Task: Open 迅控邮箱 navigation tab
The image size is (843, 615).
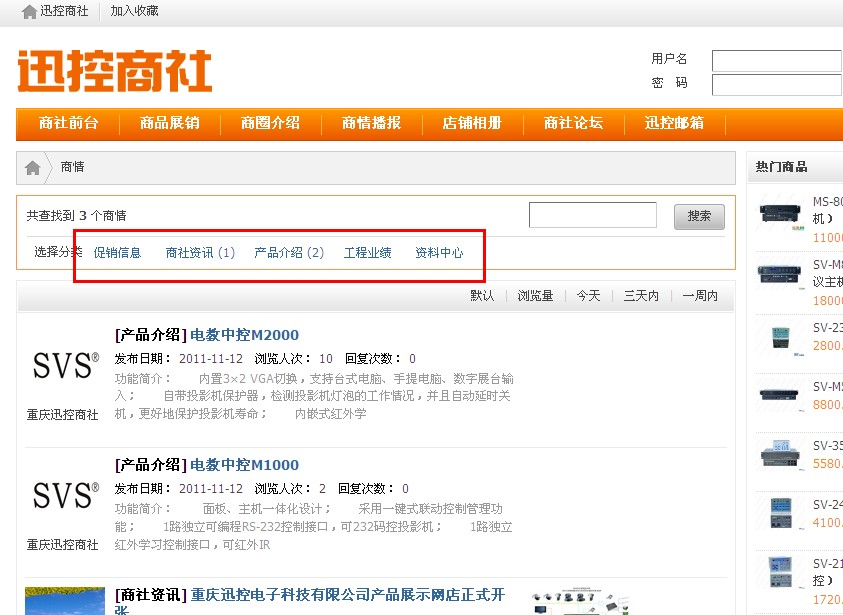Action: click(x=674, y=123)
